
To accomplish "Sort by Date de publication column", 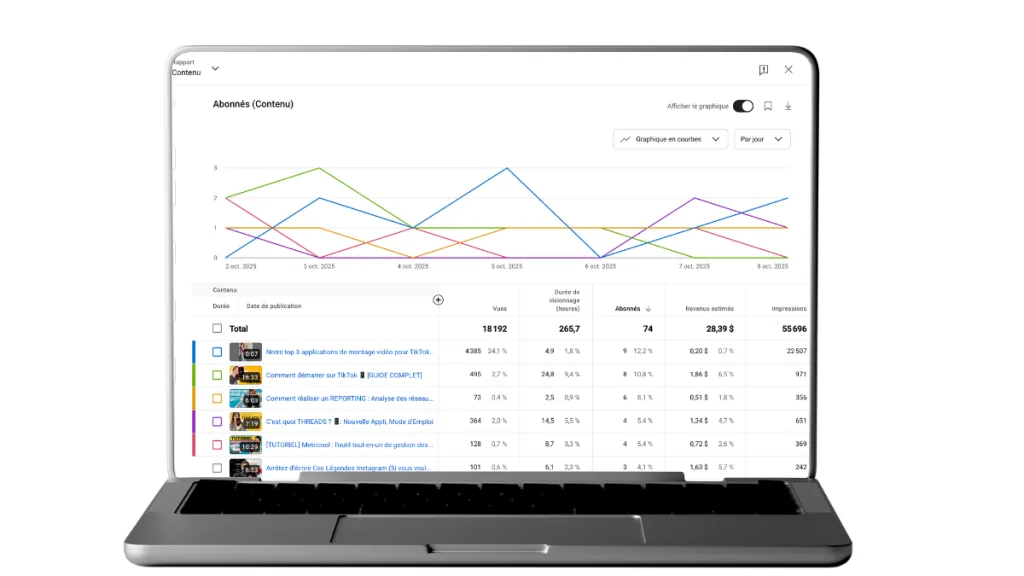I will [x=273, y=306].
